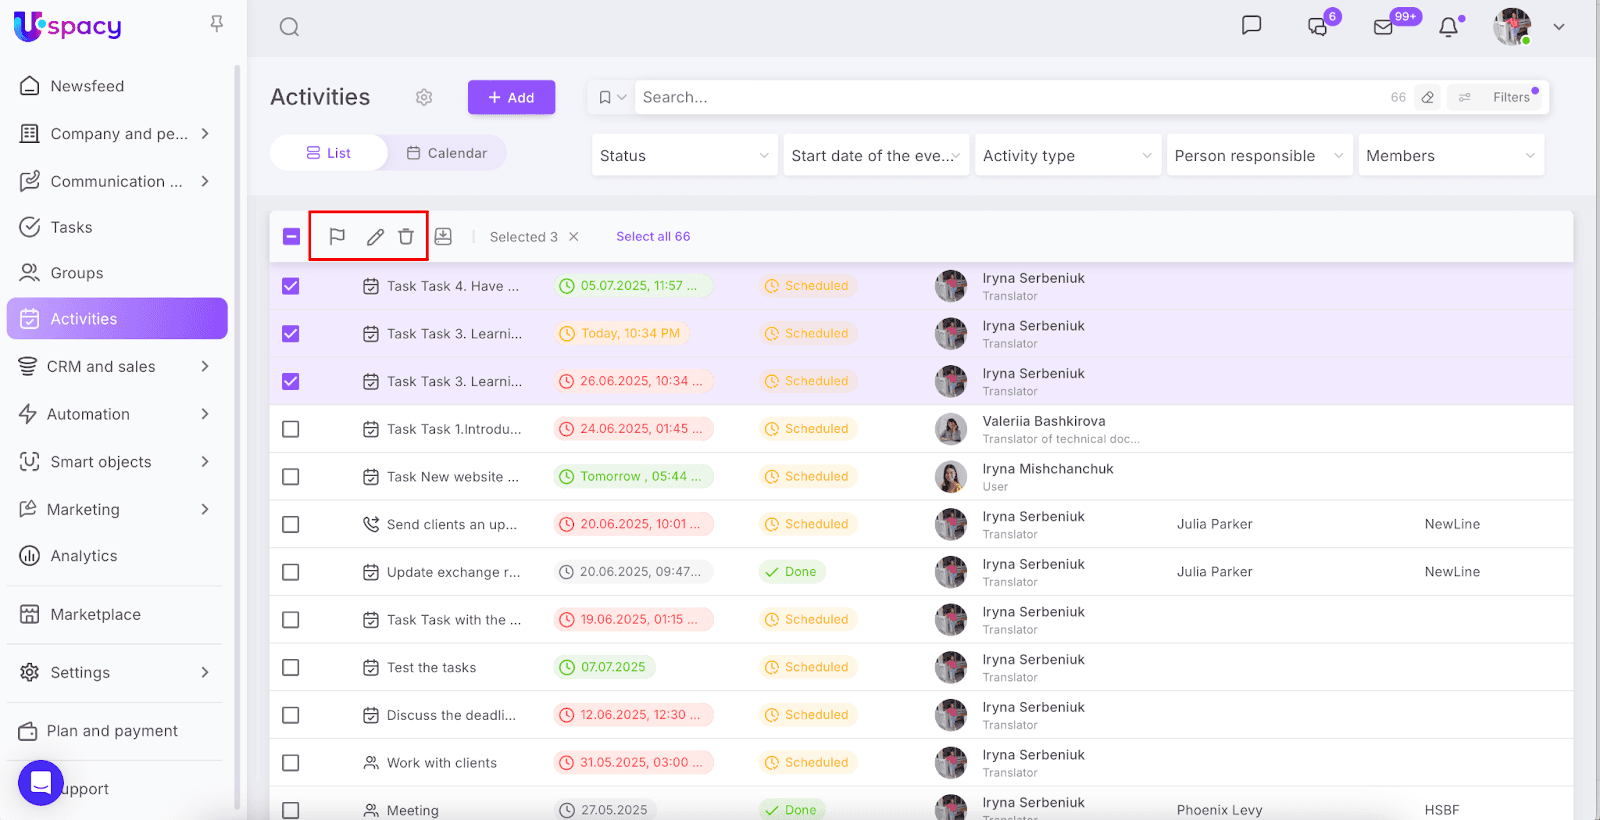Click the Select all 66 link
Screen dimensions: 1600x820
coord(653,237)
